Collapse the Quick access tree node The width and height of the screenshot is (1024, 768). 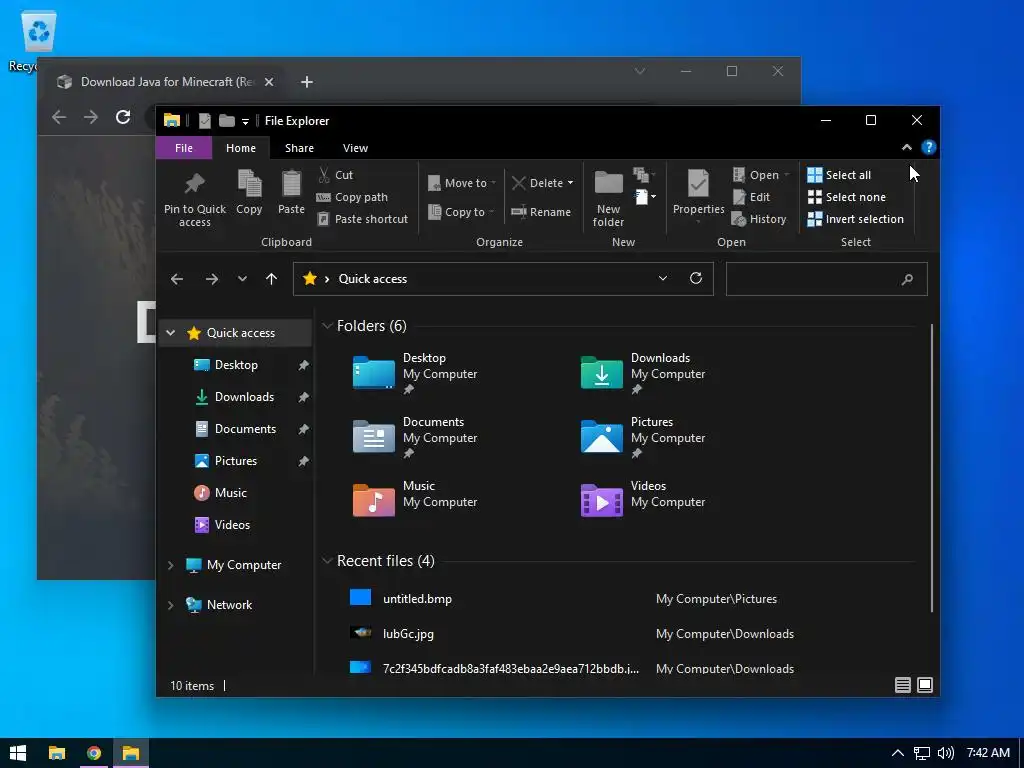click(170, 333)
